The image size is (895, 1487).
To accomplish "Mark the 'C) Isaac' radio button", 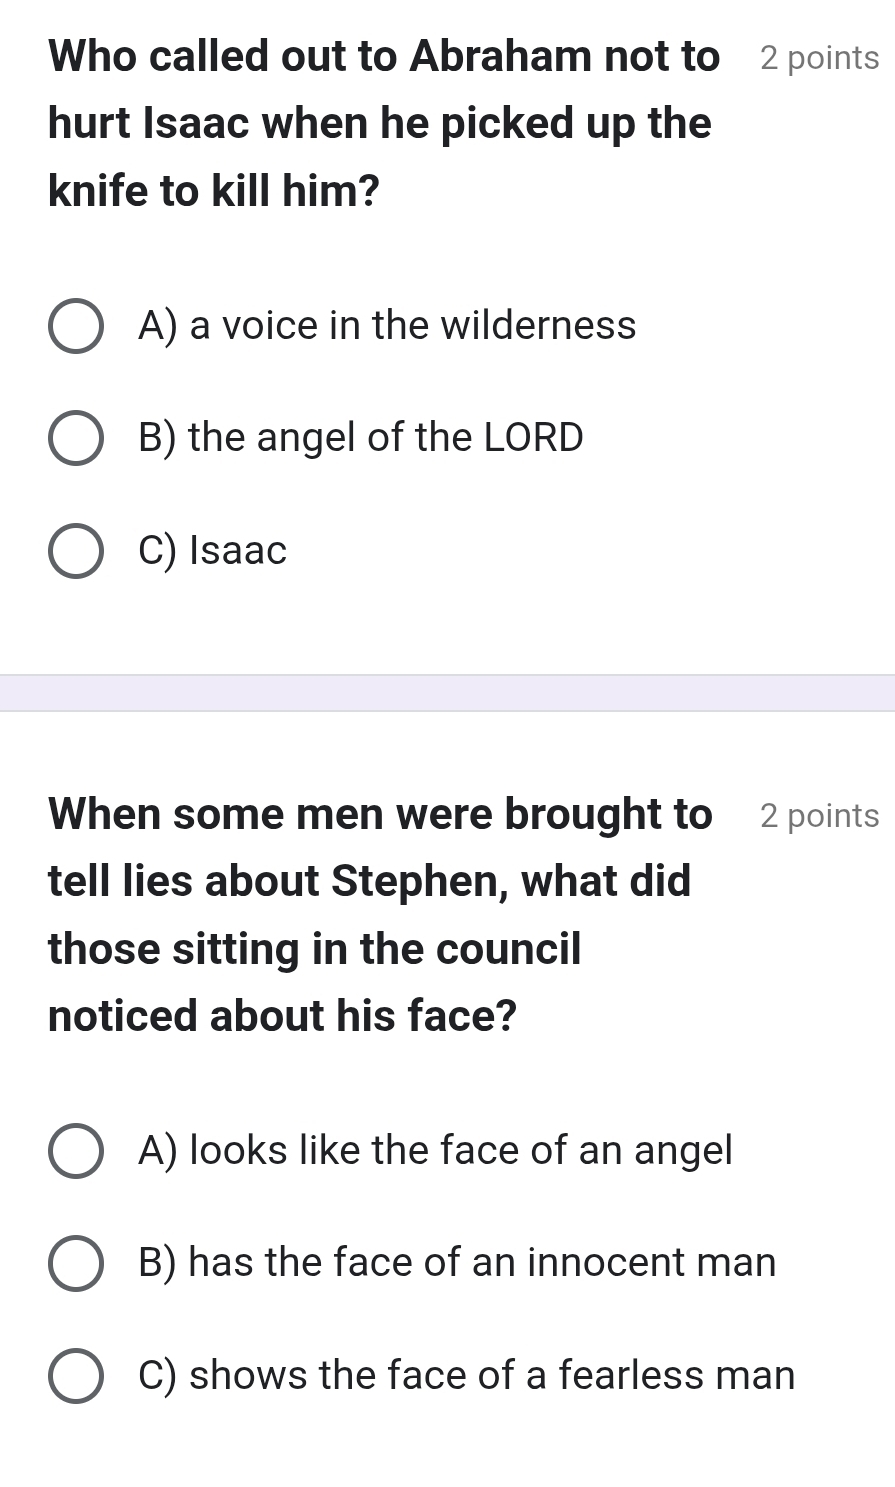I will (75, 551).
